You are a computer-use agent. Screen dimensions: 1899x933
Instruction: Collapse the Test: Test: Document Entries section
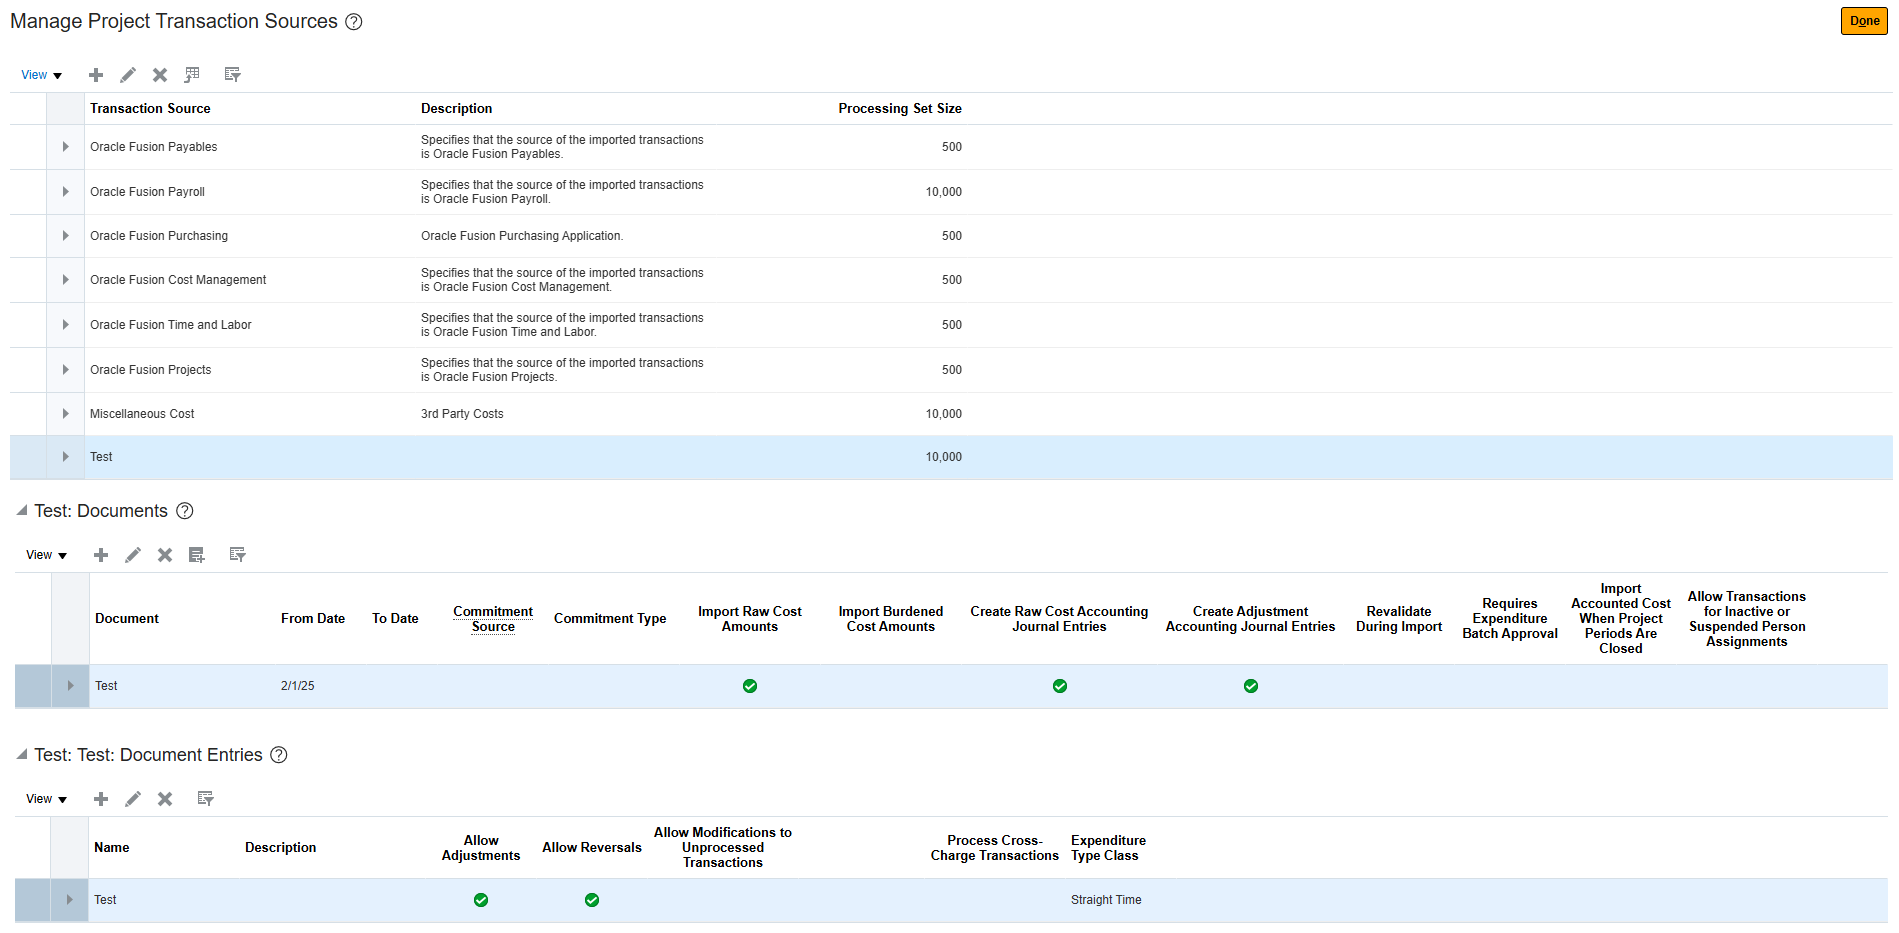(x=22, y=755)
